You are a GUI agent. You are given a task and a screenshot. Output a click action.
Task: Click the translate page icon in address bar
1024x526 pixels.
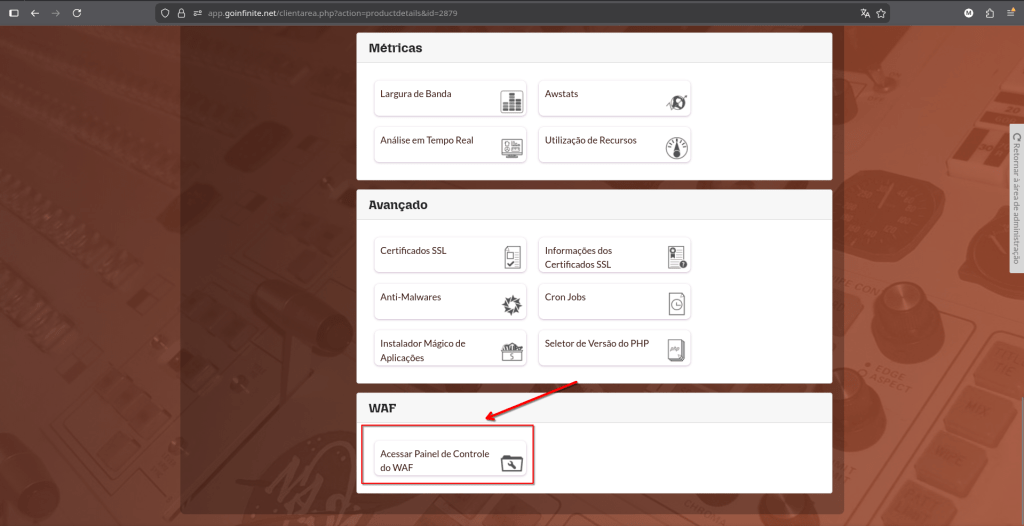[x=864, y=13]
